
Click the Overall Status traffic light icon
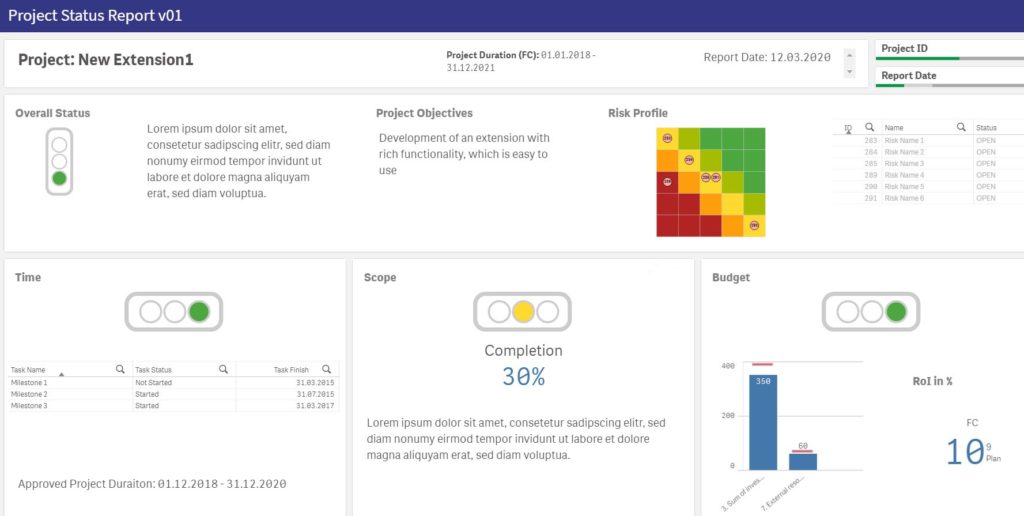(x=59, y=160)
